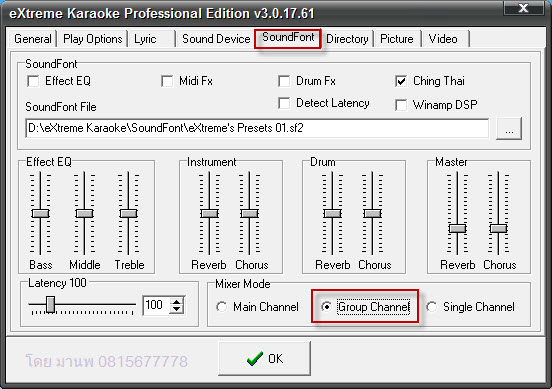Click the Instrument Chorus slider handle
Screen dimensions: 552x389
pyautogui.click(x=250, y=214)
